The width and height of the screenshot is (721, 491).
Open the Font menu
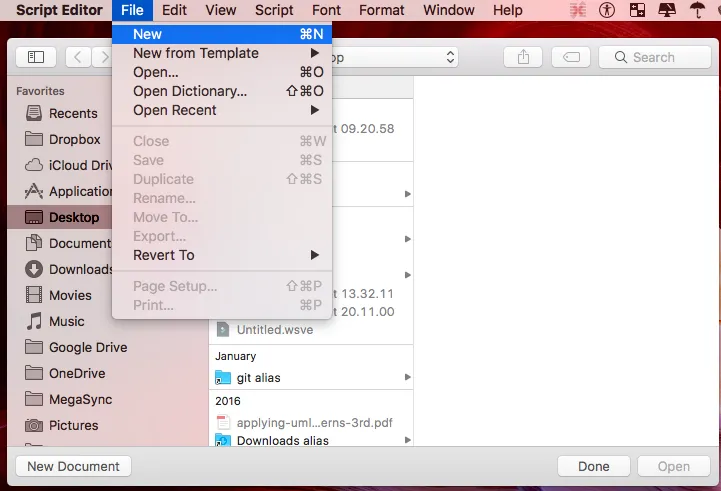(326, 10)
